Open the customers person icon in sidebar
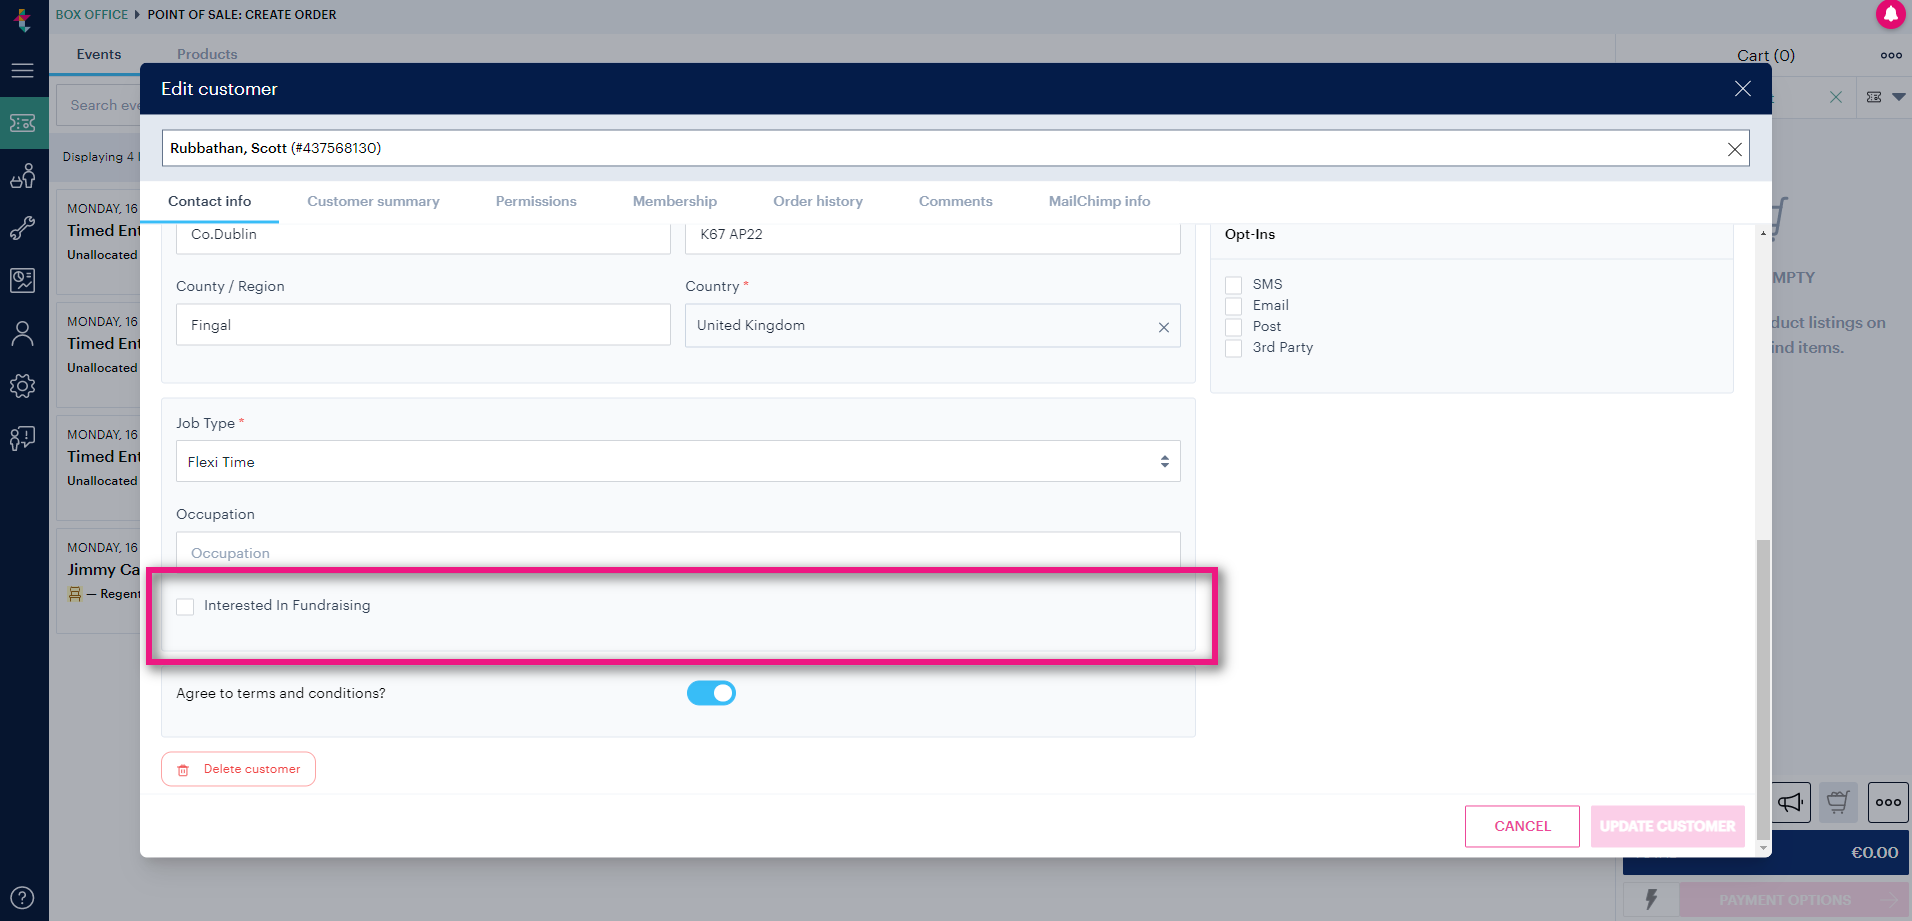This screenshot has width=1912, height=921. click(x=22, y=334)
